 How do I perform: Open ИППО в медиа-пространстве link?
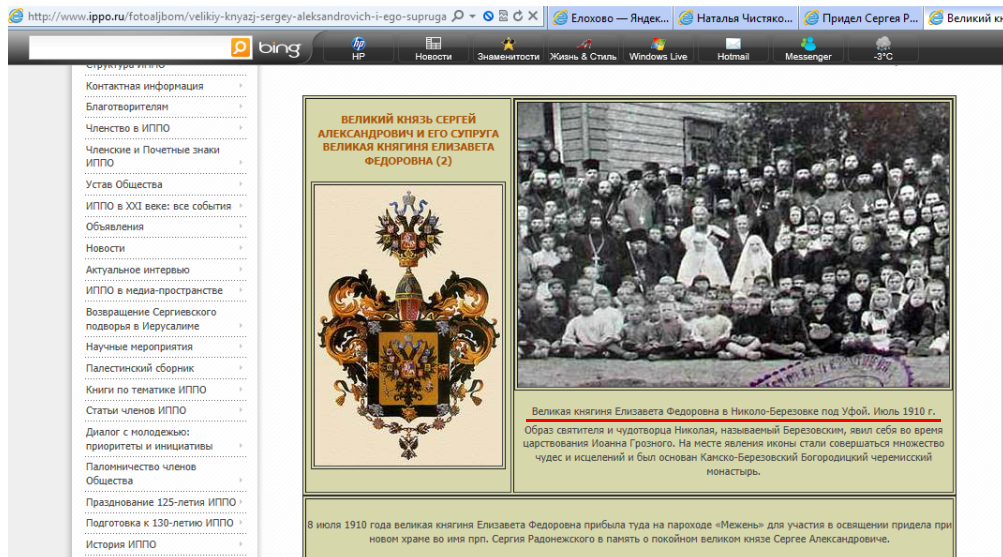[x=154, y=290]
